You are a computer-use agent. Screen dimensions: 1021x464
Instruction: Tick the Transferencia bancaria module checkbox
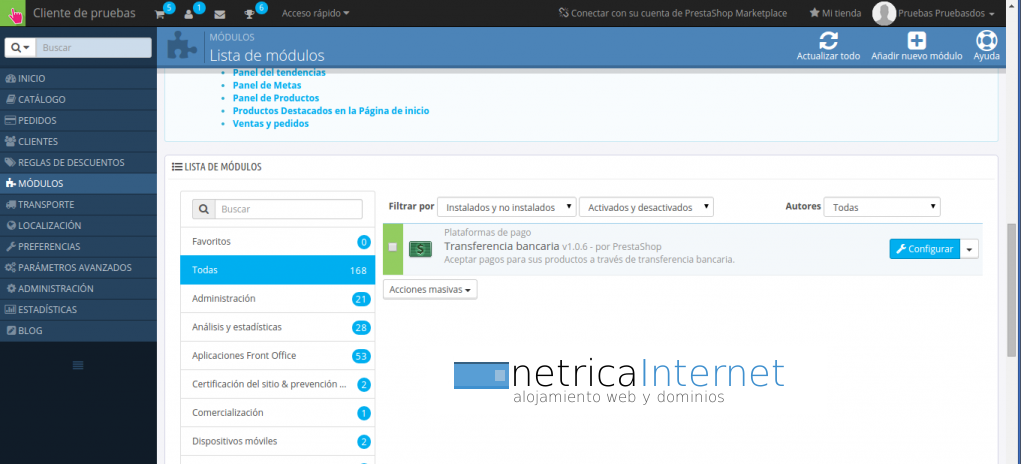393,247
